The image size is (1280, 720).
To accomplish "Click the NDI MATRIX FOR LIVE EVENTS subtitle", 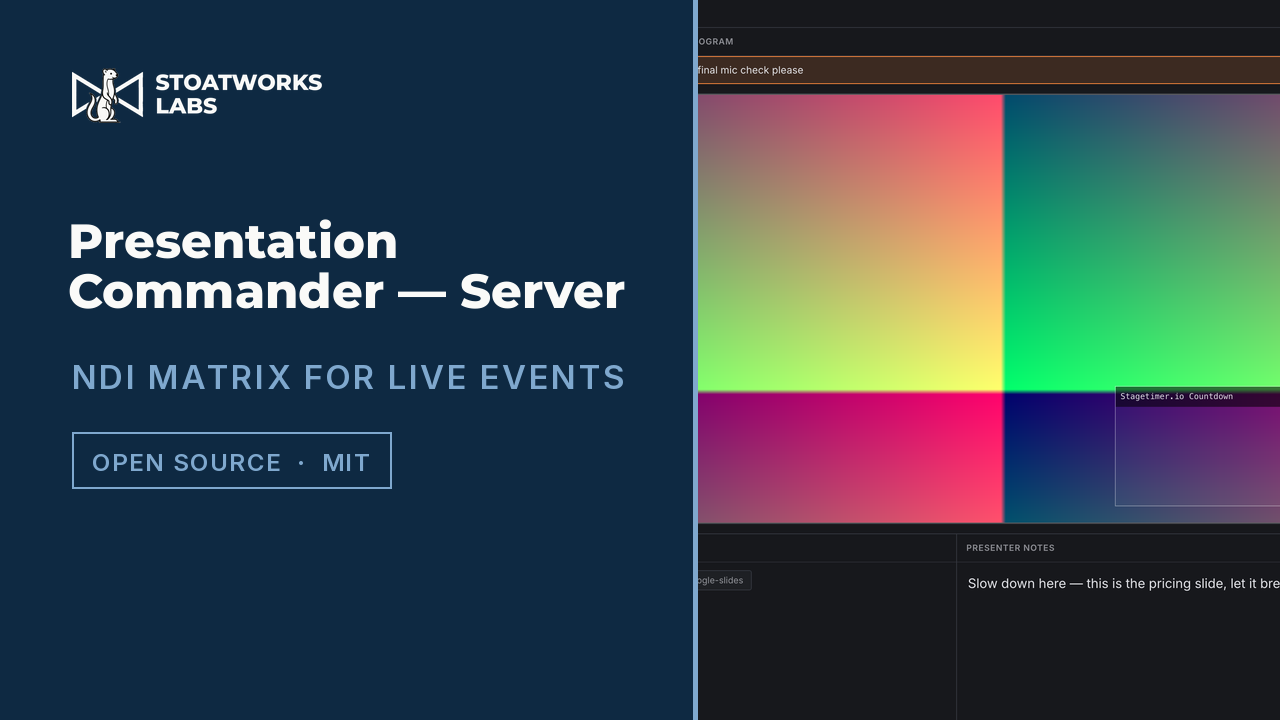I will (348, 378).
